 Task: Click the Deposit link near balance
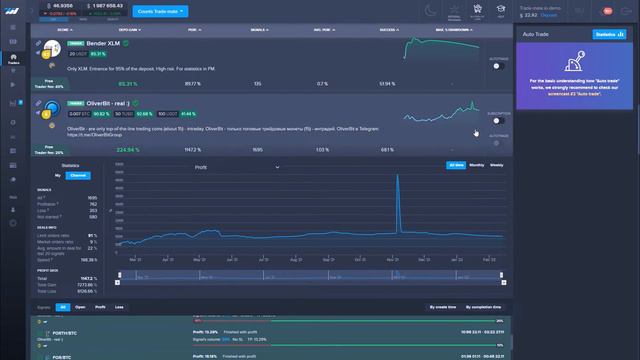[x=549, y=15]
